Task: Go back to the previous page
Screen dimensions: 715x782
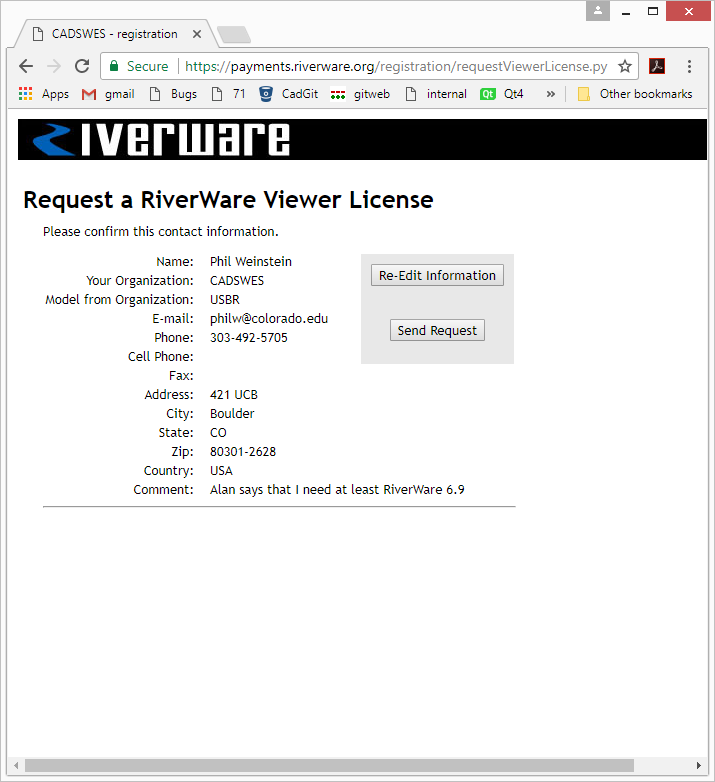Action: [x=26, y=66]
